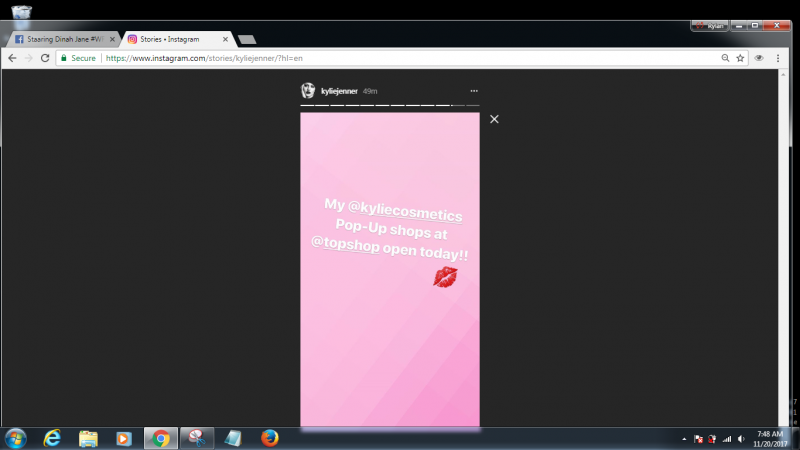Open Chrome's three-dot menu
800x450 pixels.
coord(778,58)
